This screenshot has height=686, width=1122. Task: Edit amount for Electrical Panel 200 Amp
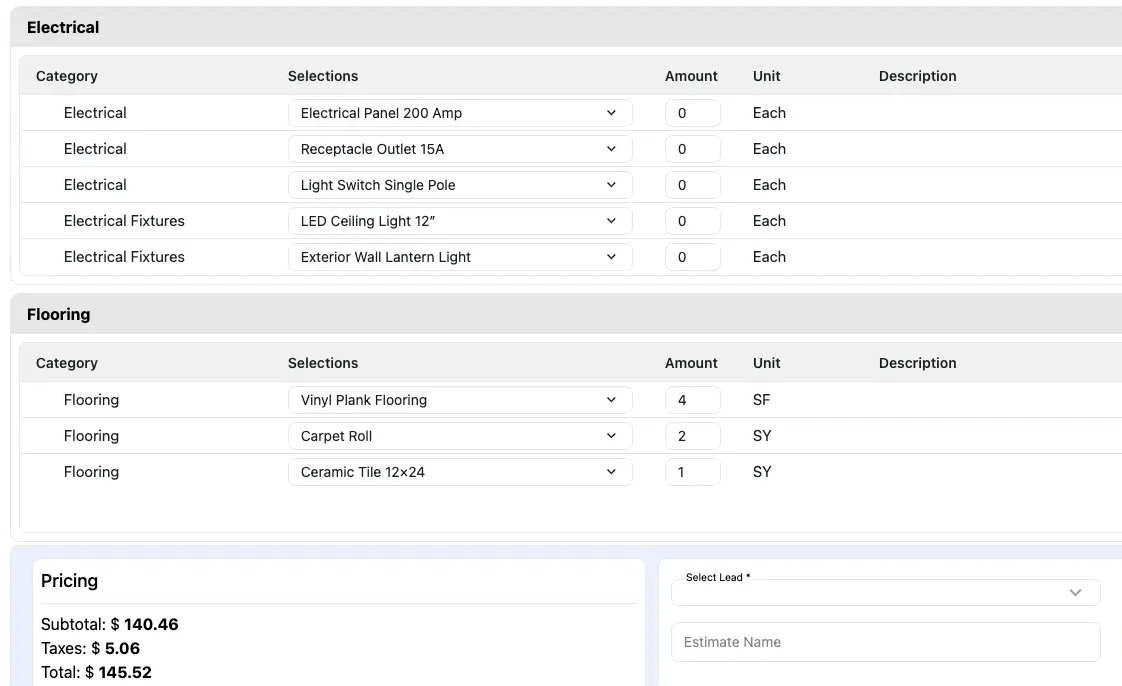point(692,113)
